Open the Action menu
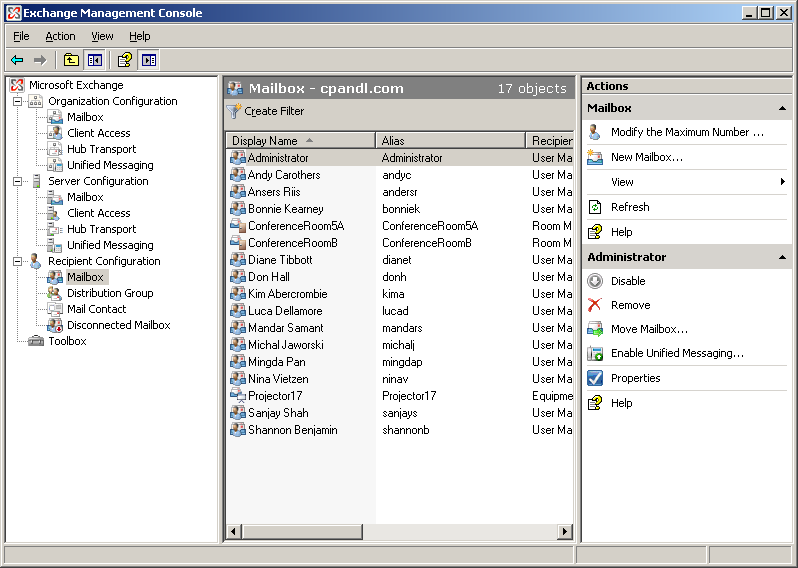 [x=60, y=36]
